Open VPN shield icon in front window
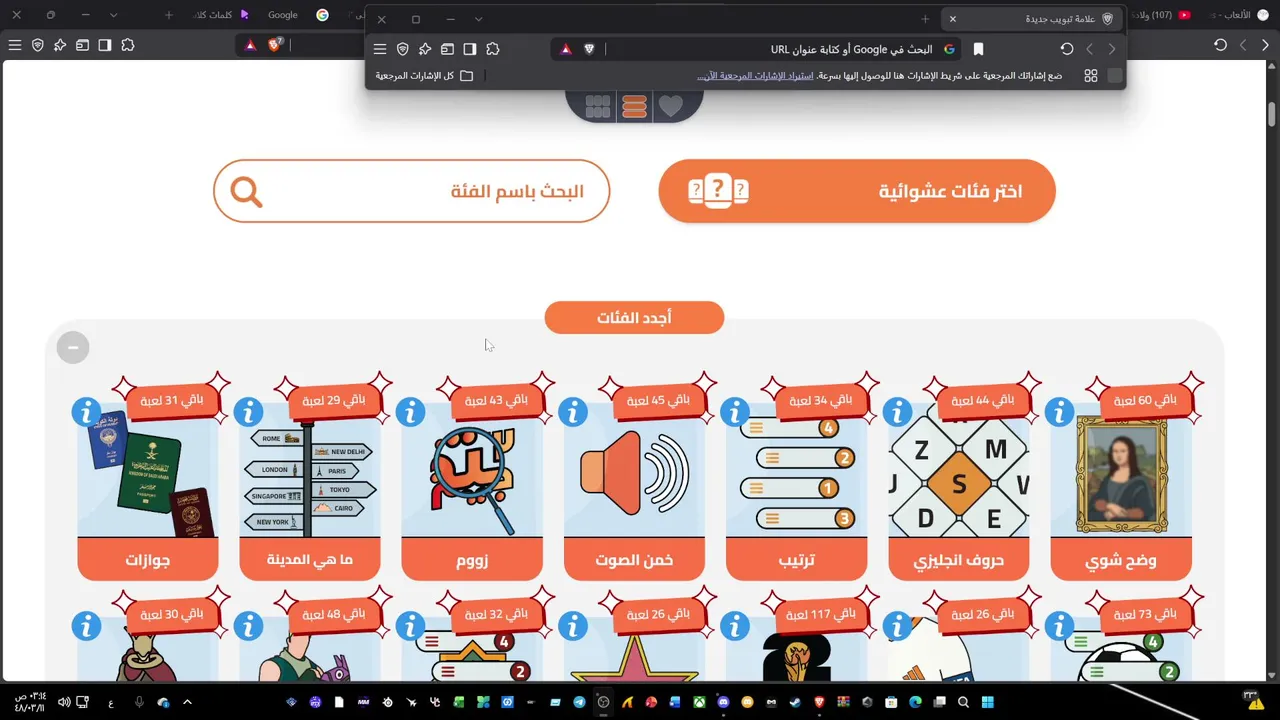 click(x=403, y=49)
